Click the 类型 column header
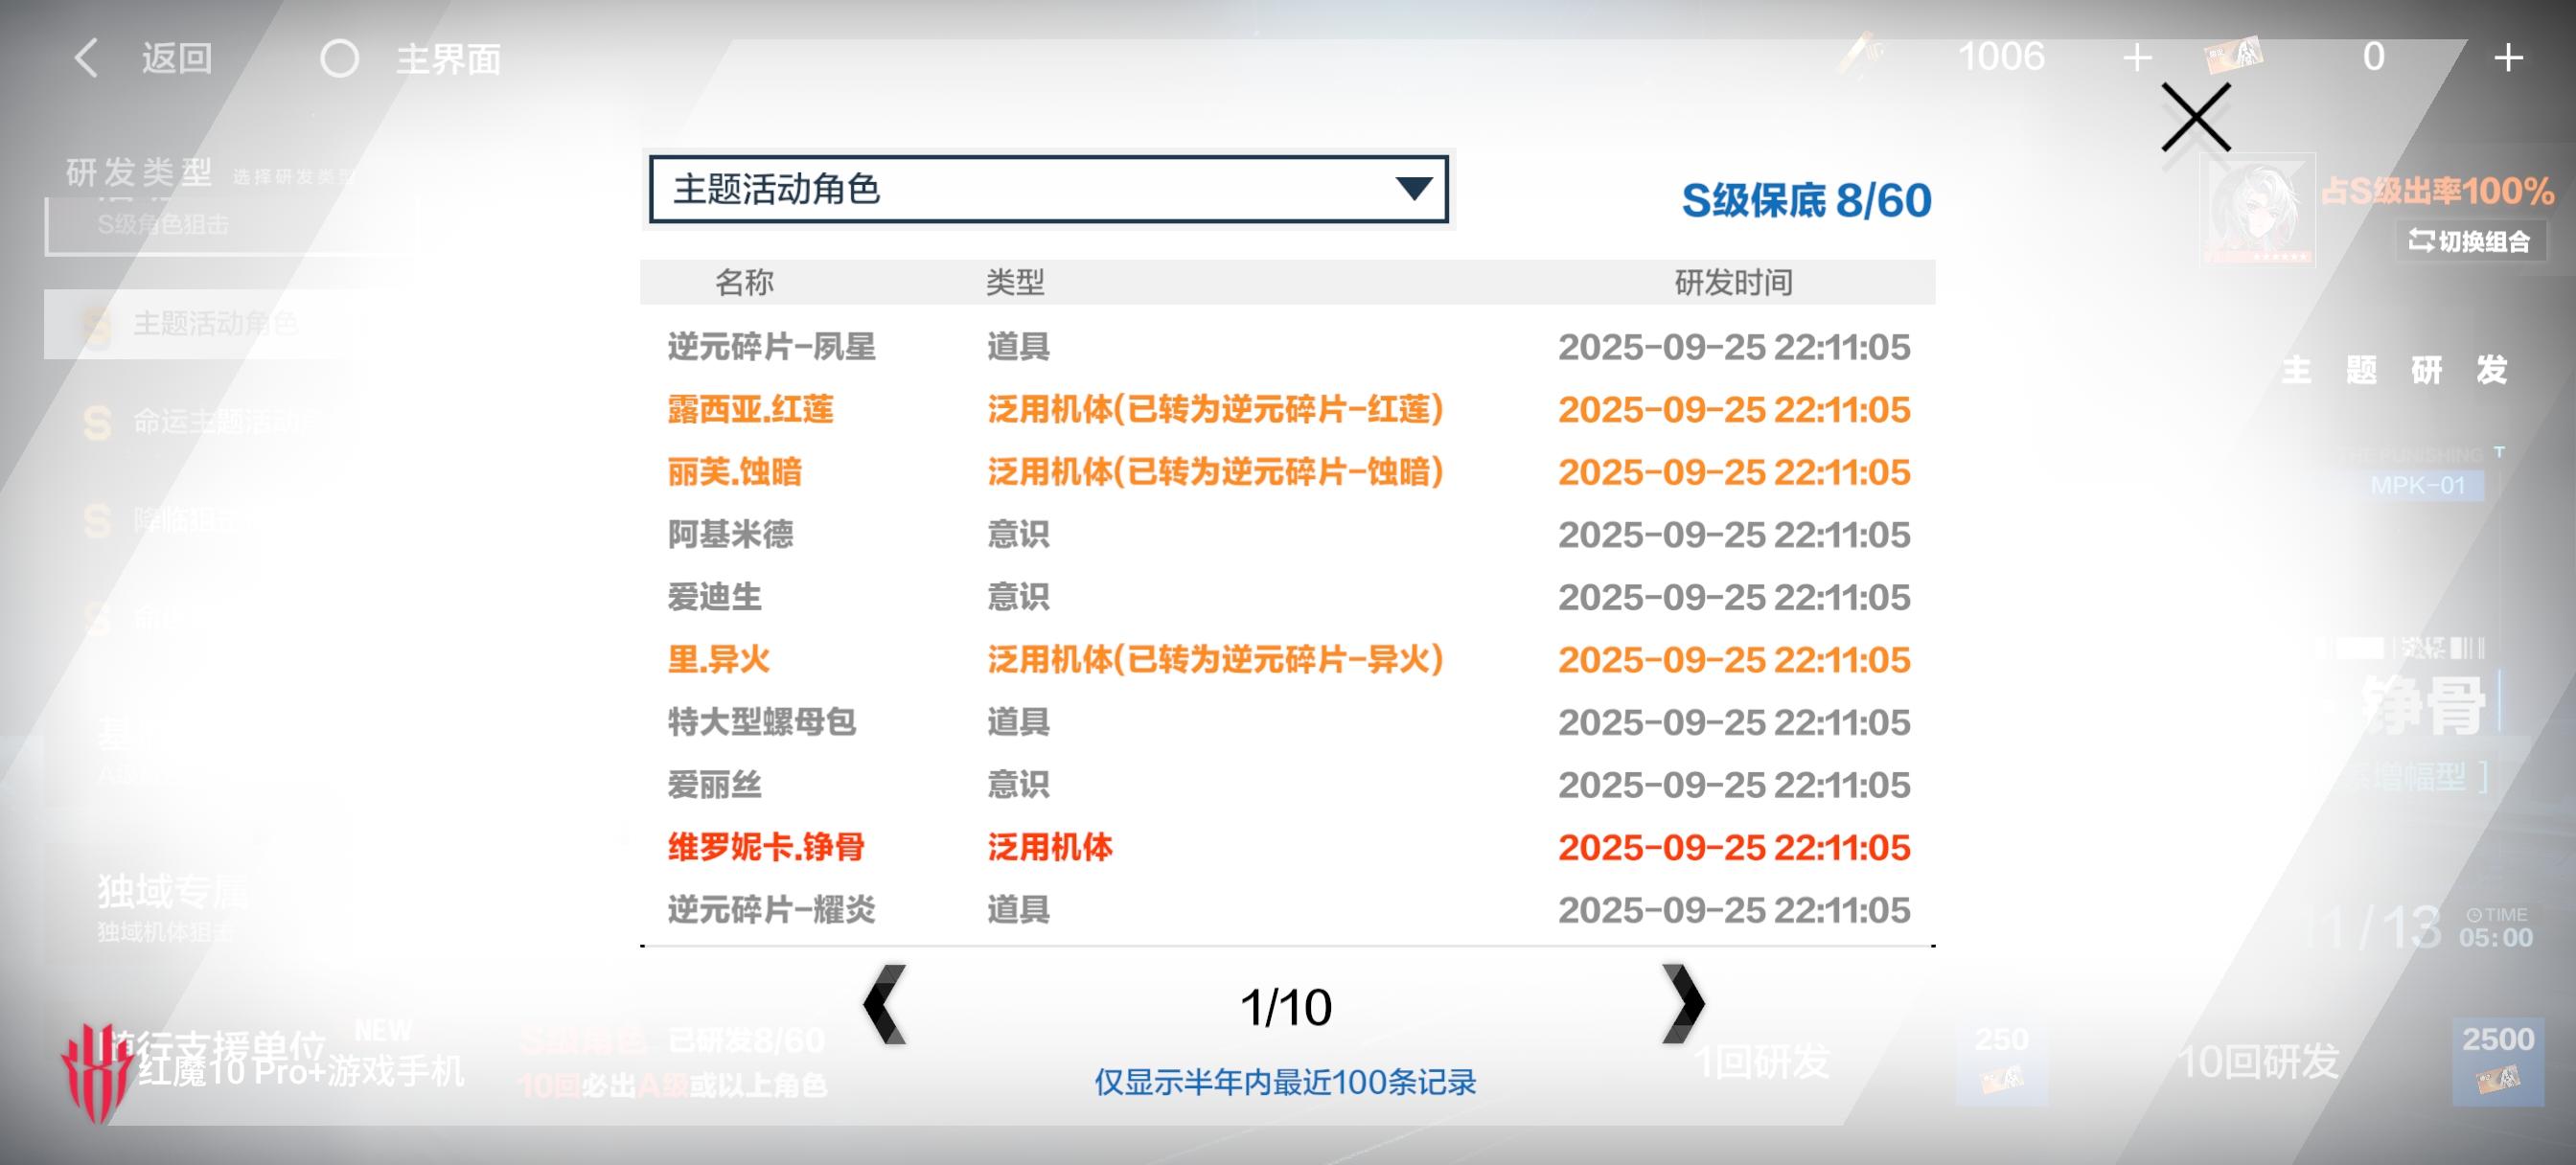Viewport: 2576px width, 1165px height. click(1015, 282)
